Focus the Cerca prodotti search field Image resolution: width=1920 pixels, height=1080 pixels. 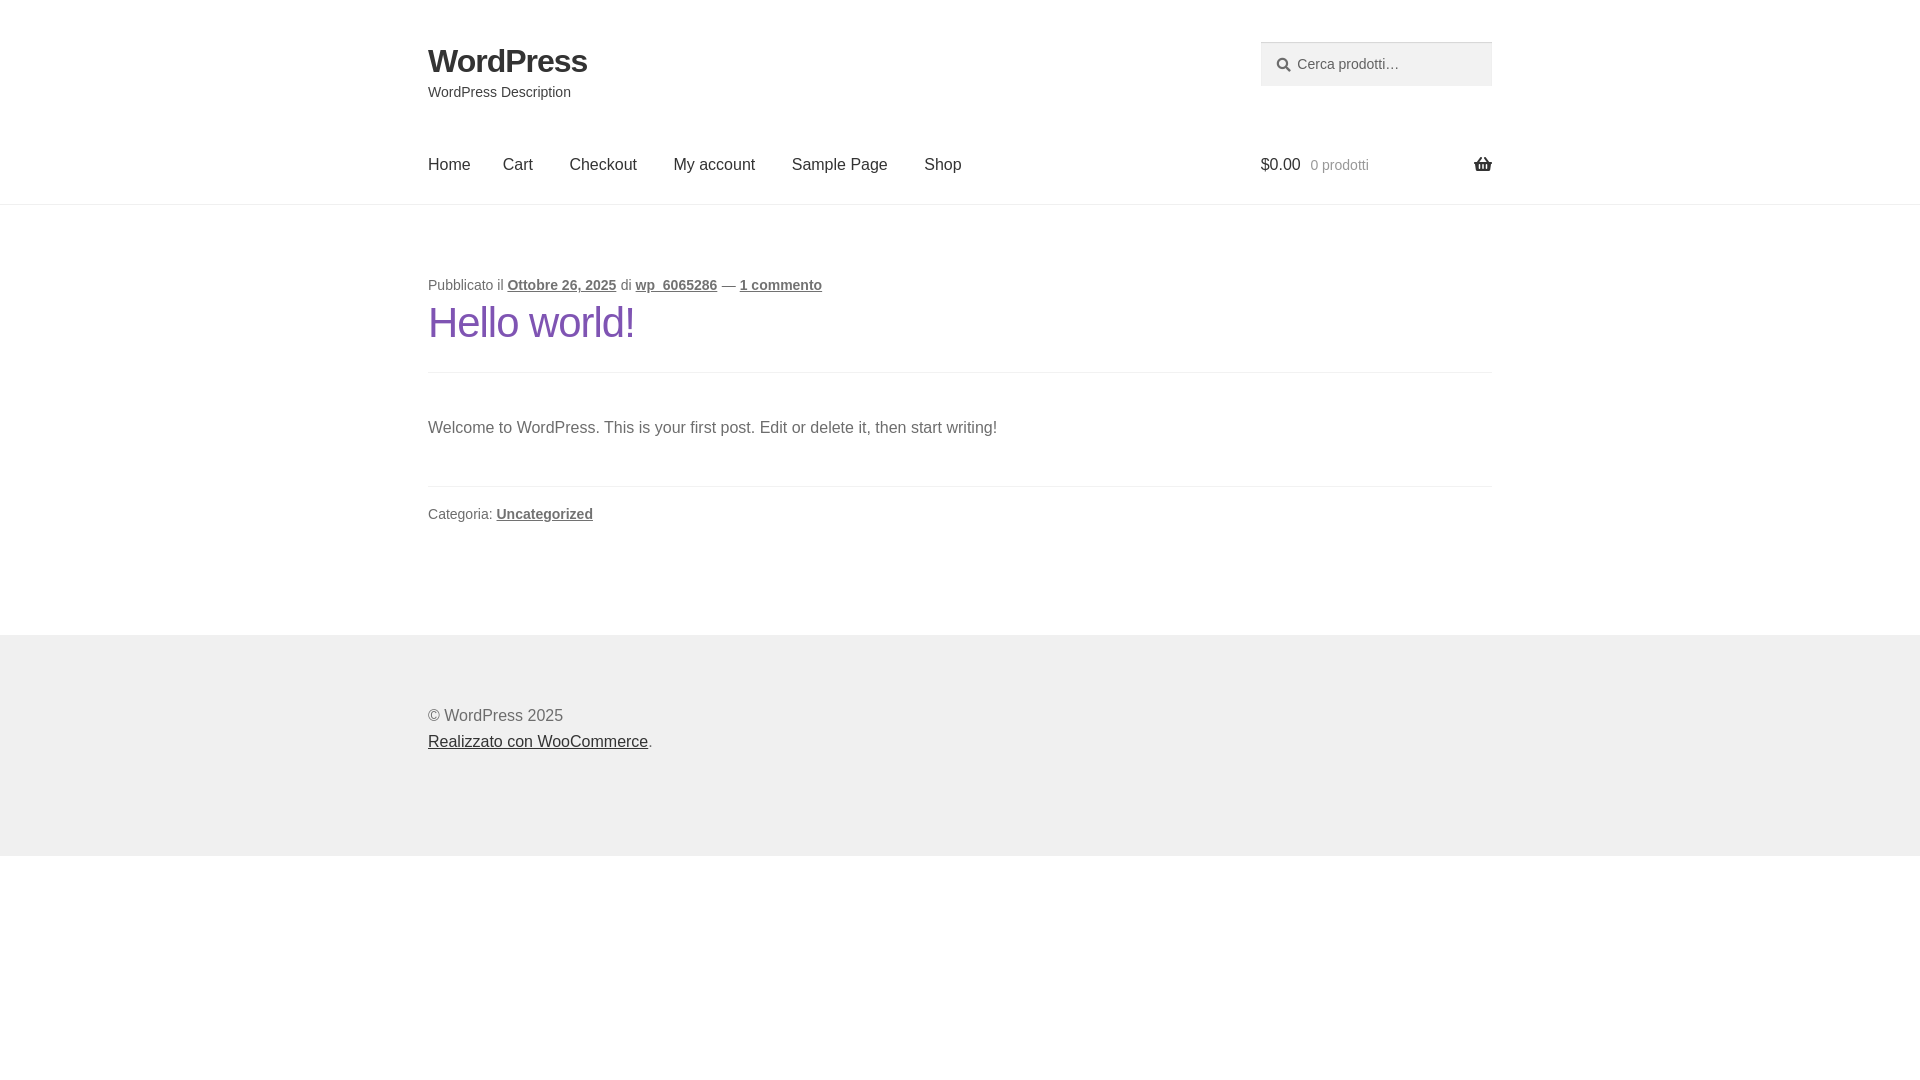coord(1388,64)
